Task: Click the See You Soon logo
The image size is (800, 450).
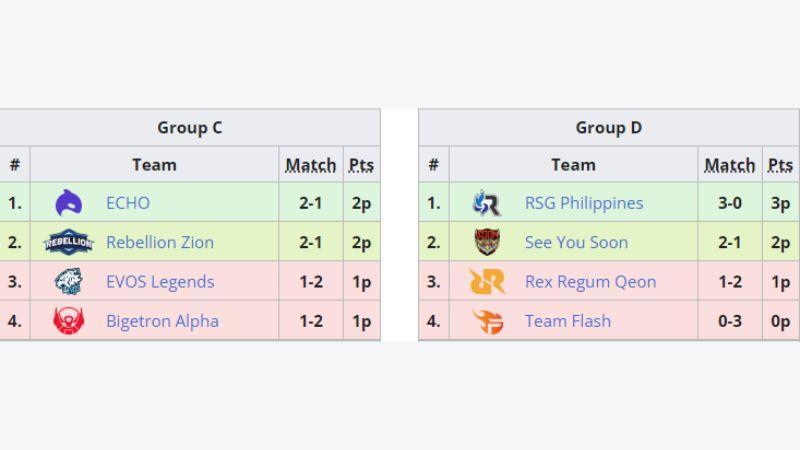Action: [x=487, y=242]
